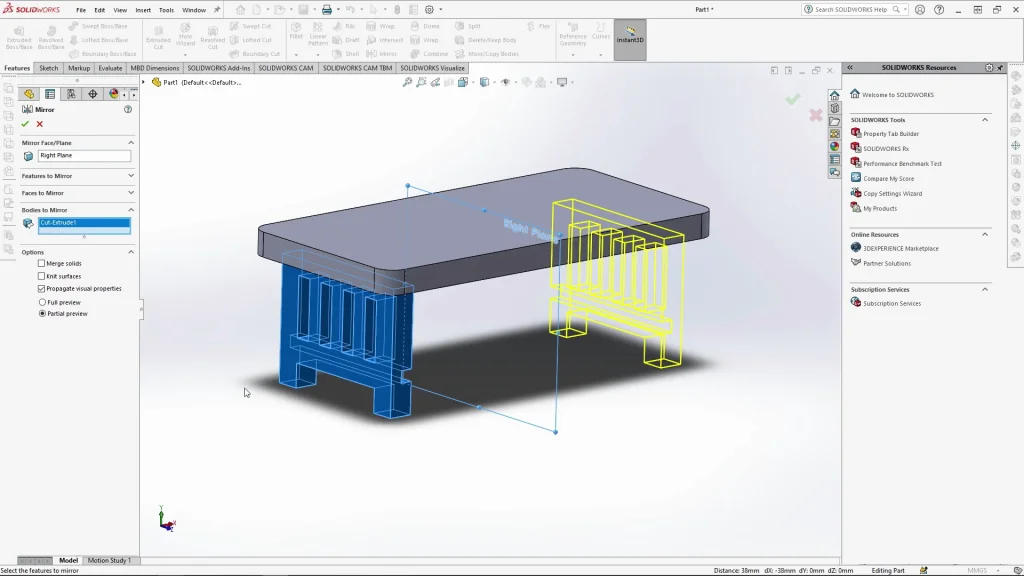Screen dimensions: 1024x576
Task: Open the Insert menu
Action: tap(143, 10)
